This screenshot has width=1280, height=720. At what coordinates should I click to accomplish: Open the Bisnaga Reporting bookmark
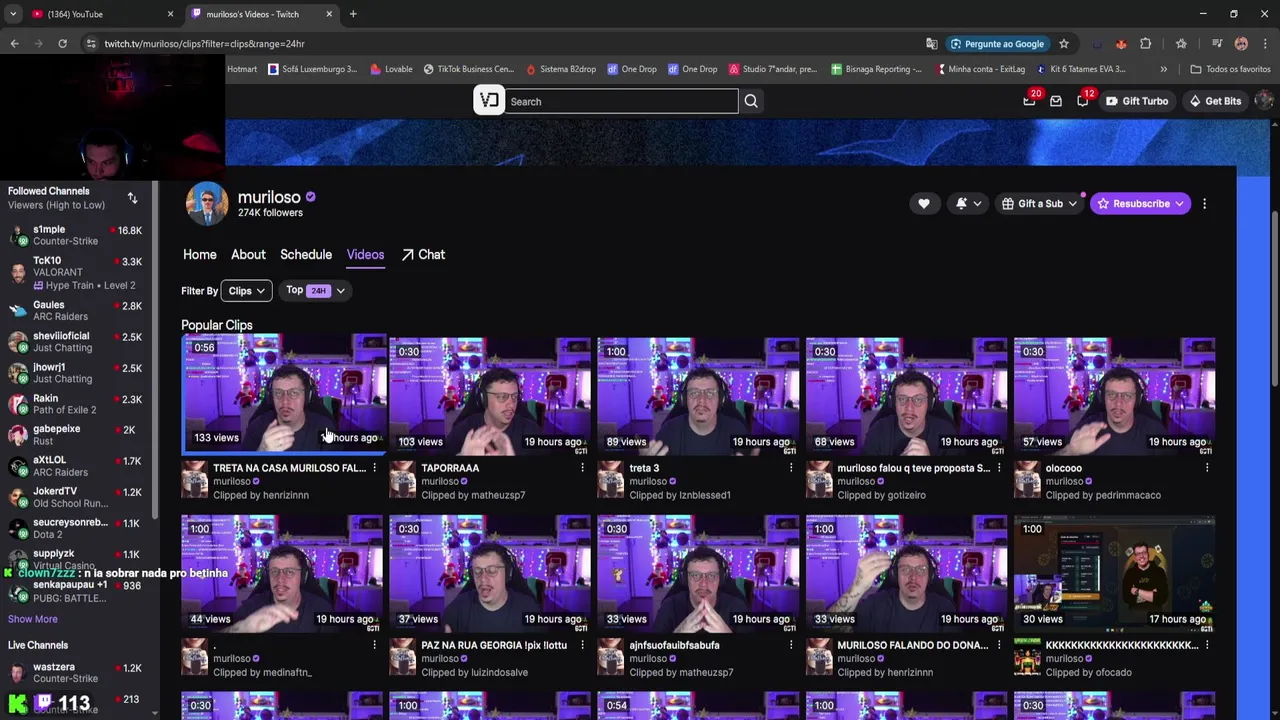pyautogui.click(x=877, y=69)
